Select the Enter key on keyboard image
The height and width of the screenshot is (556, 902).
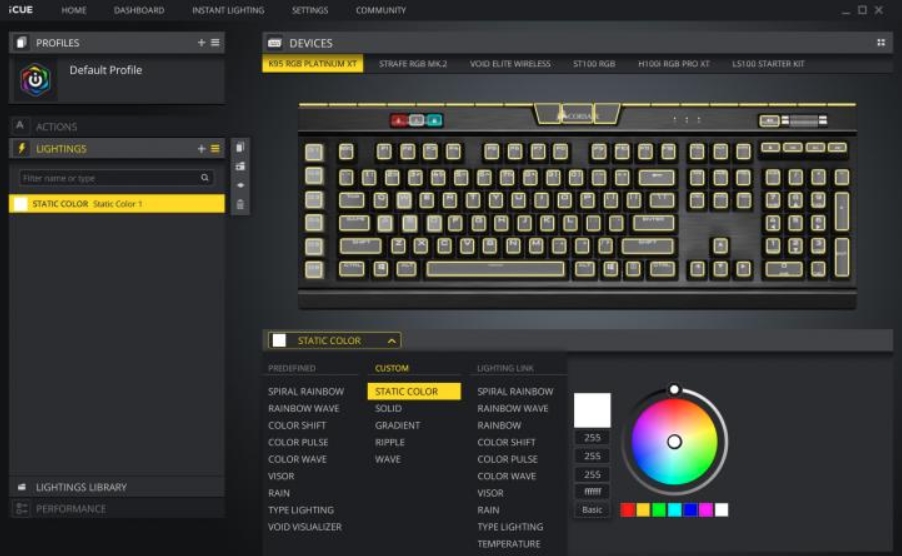coord(653,223)
